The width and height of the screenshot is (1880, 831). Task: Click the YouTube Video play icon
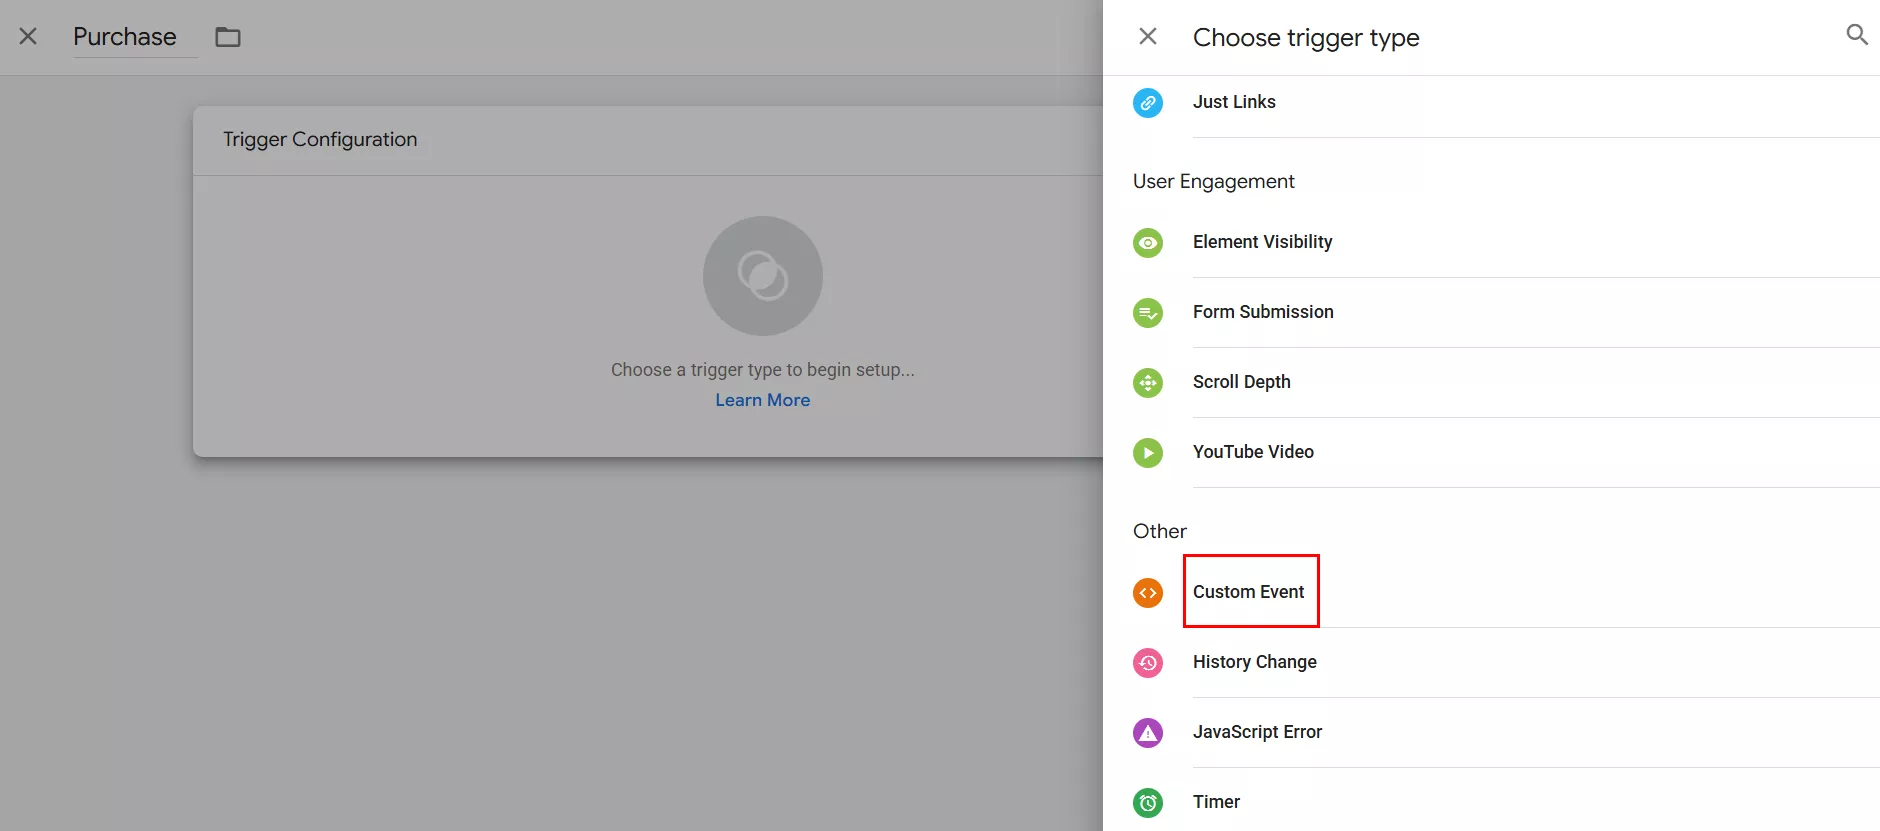tap(1147, 453)
